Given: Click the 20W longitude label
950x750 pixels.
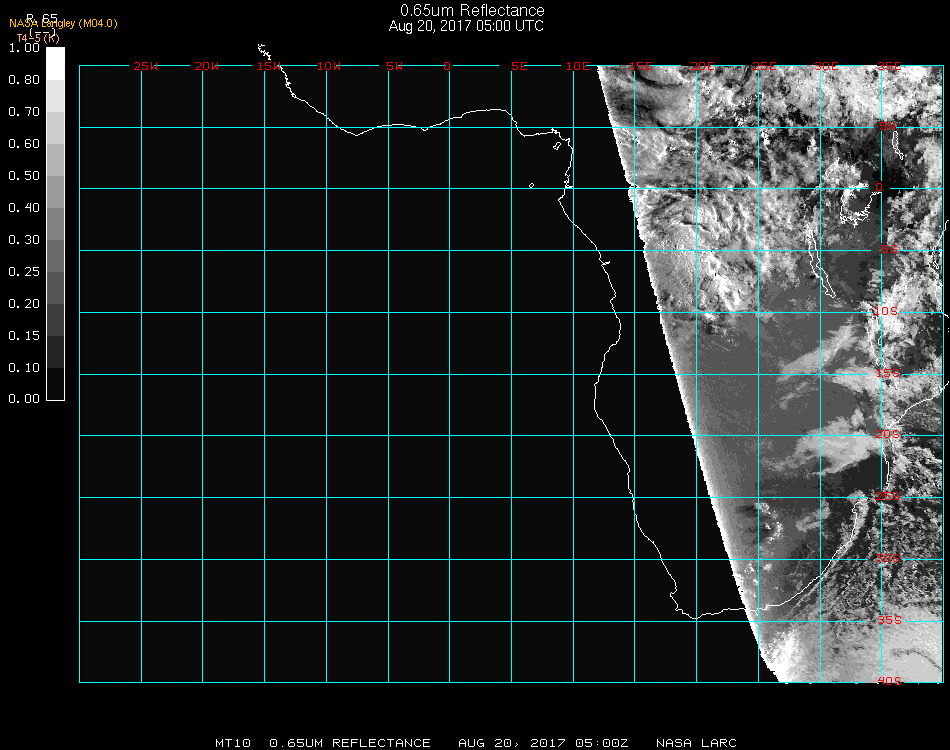Looking at the screenshot, I should (x=207, y=66).
